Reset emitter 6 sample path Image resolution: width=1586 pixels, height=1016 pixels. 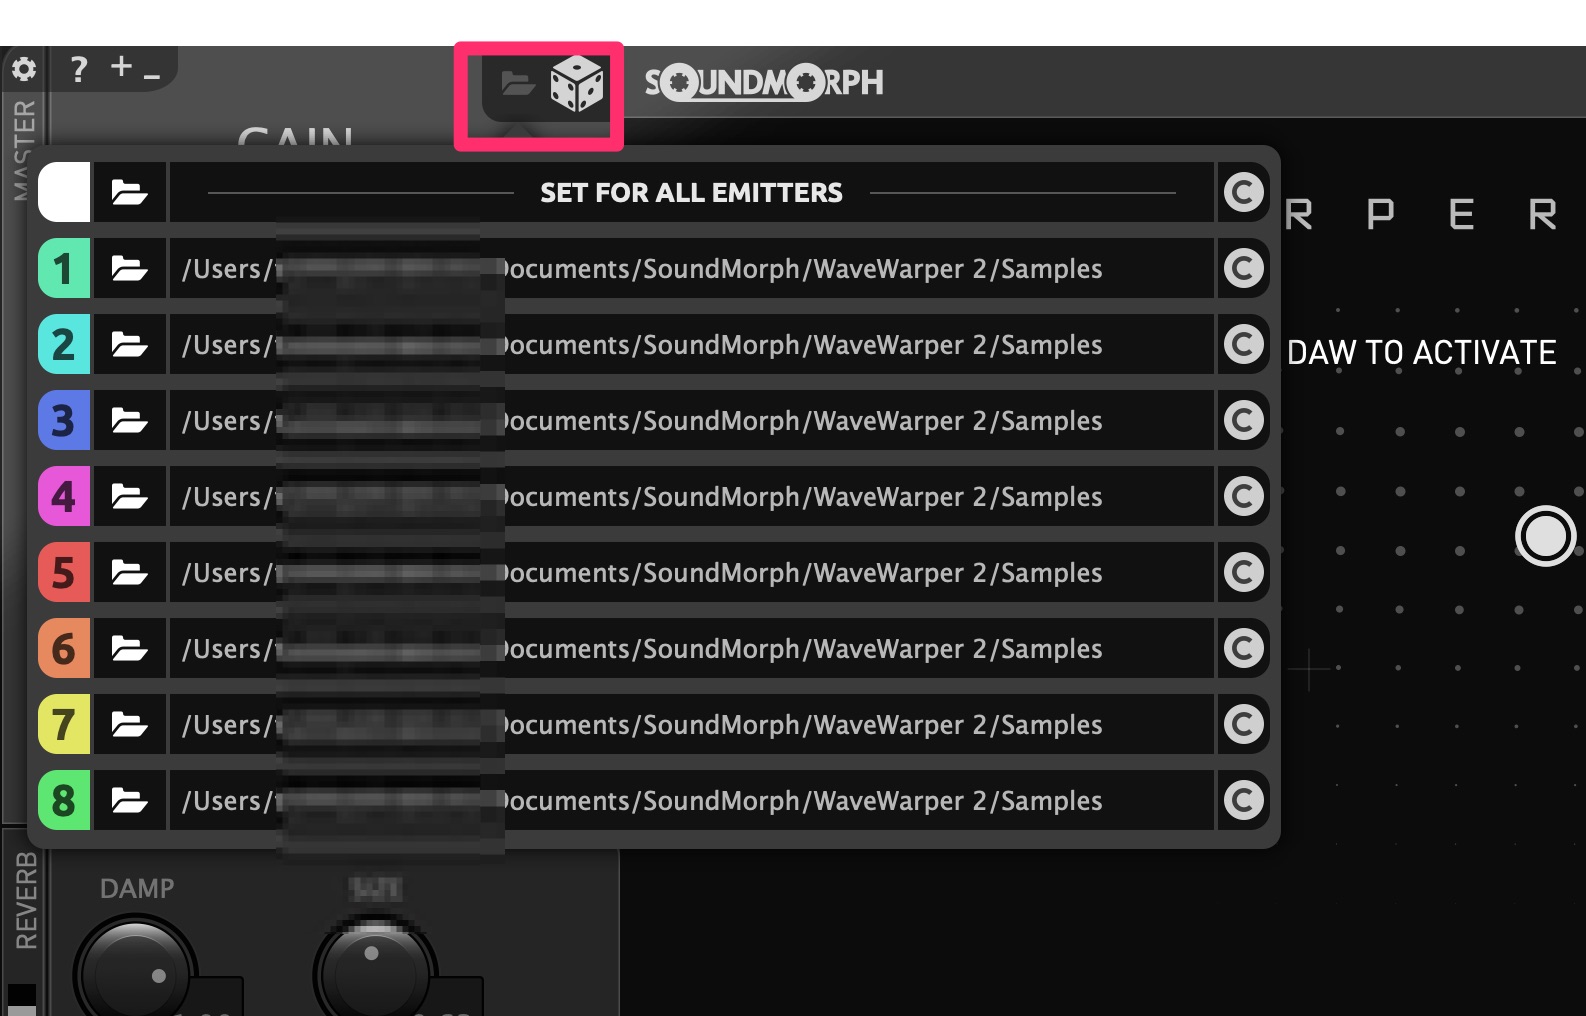tap(1244, 649)
